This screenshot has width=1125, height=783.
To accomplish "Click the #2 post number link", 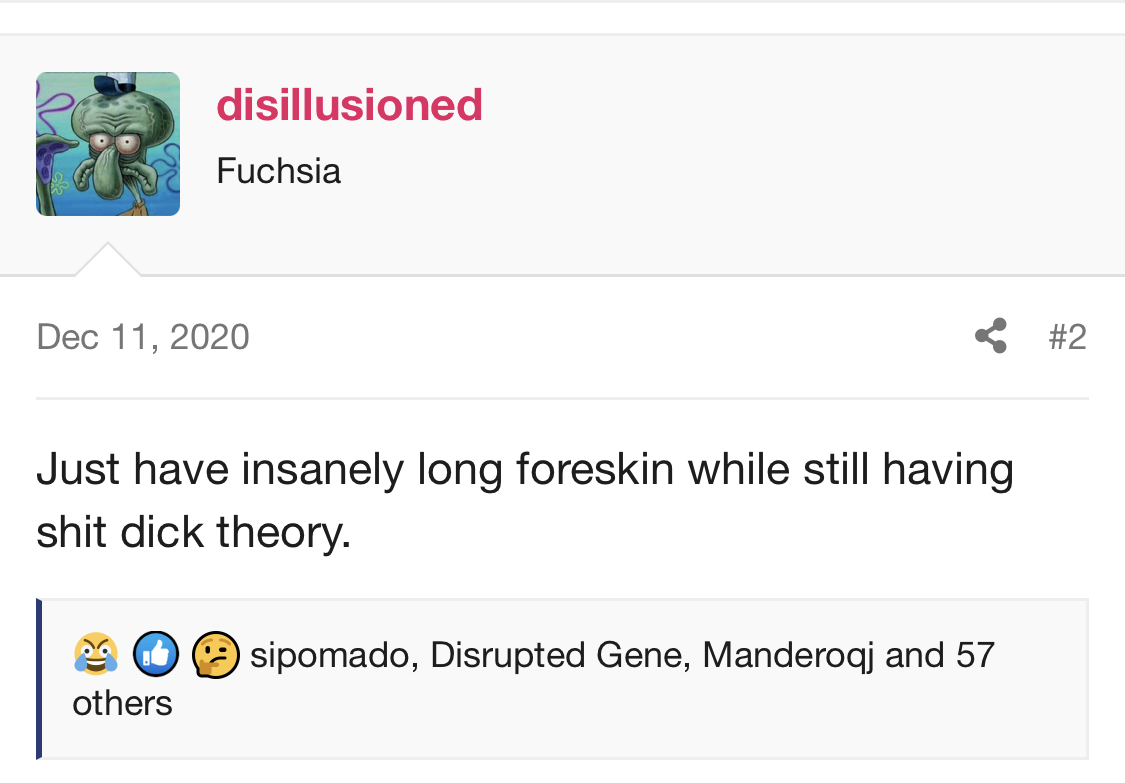I will [x=1067, y=336].
